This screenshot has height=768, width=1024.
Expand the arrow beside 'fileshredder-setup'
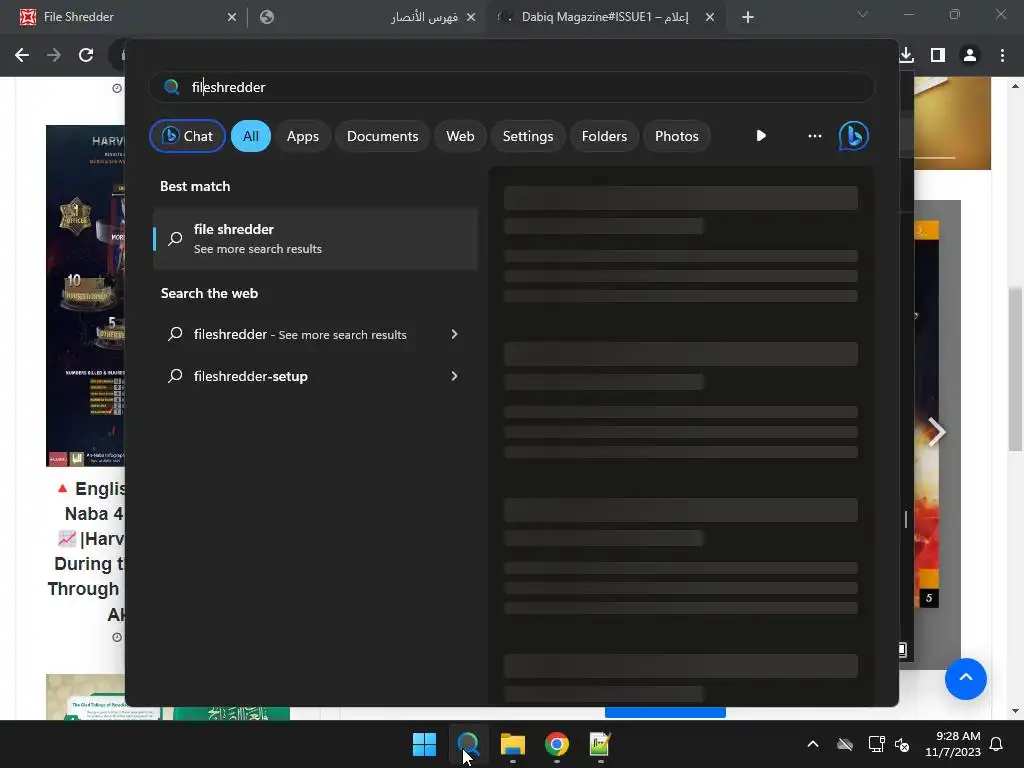455,376
